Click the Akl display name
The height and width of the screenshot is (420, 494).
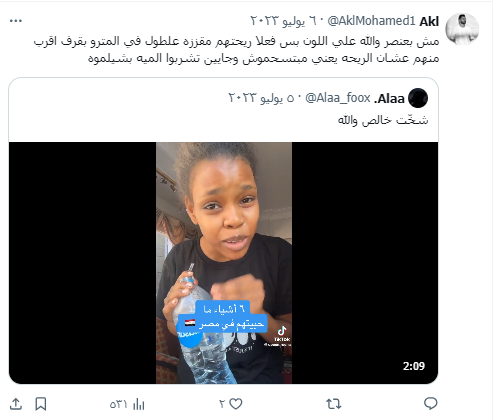click(x=429, y=21)
